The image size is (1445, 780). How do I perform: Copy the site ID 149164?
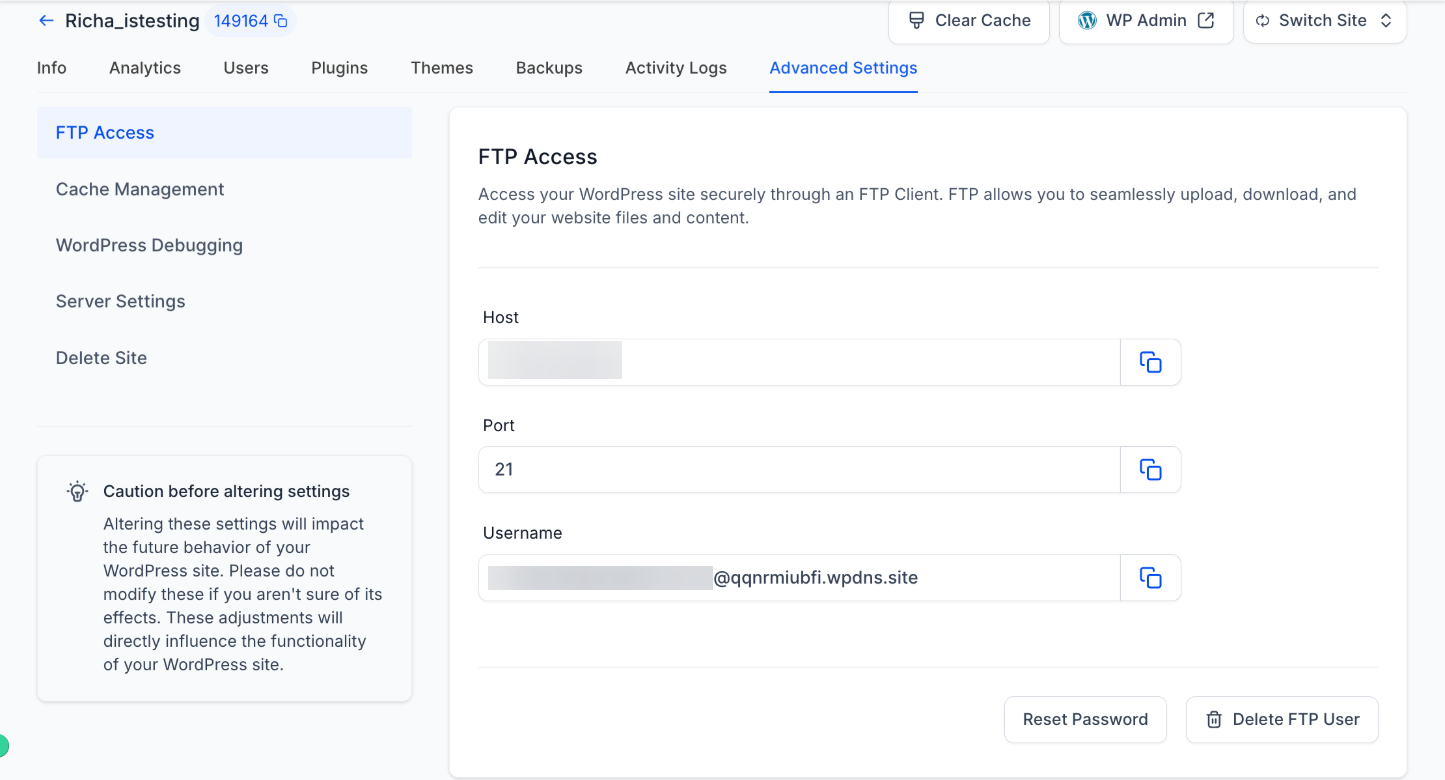[x=281, y=21]
